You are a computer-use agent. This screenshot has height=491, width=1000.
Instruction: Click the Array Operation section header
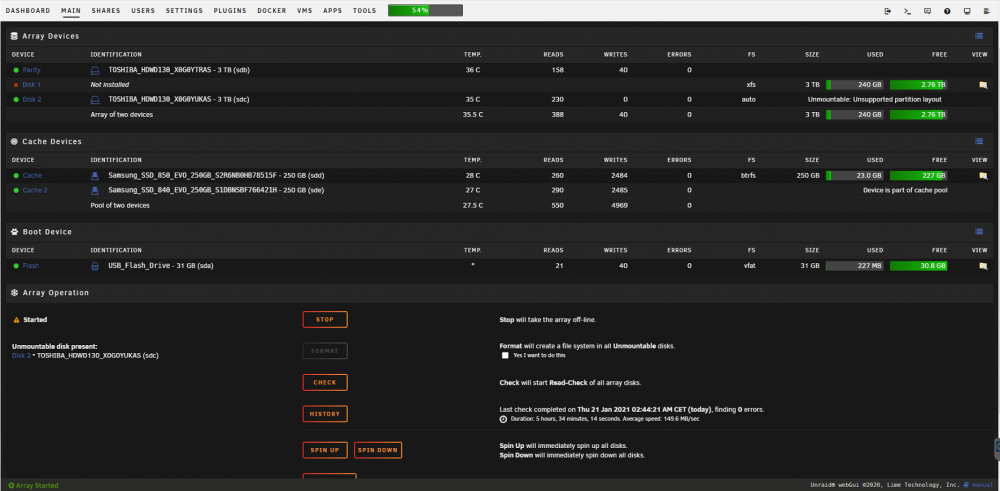pyautogui.click(x=500, y=293)
